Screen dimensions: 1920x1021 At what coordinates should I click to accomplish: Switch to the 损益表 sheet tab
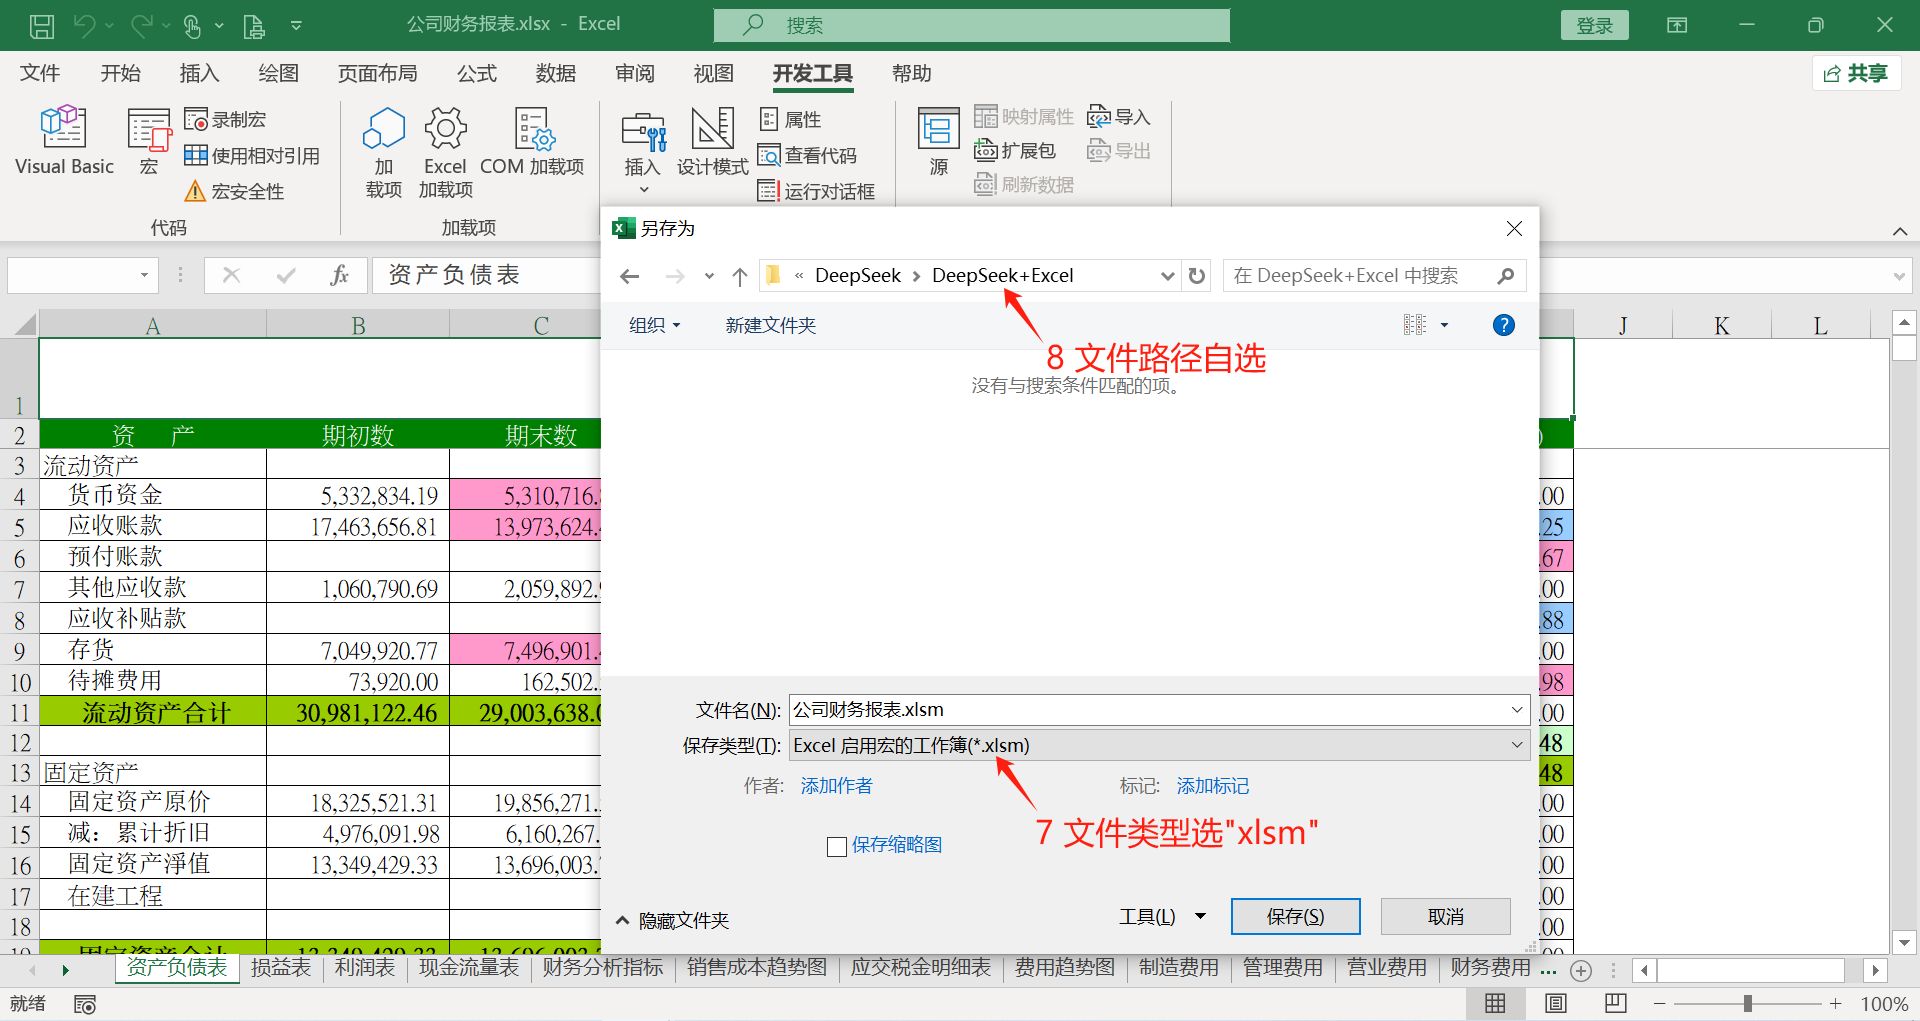[x=281, y=968]
